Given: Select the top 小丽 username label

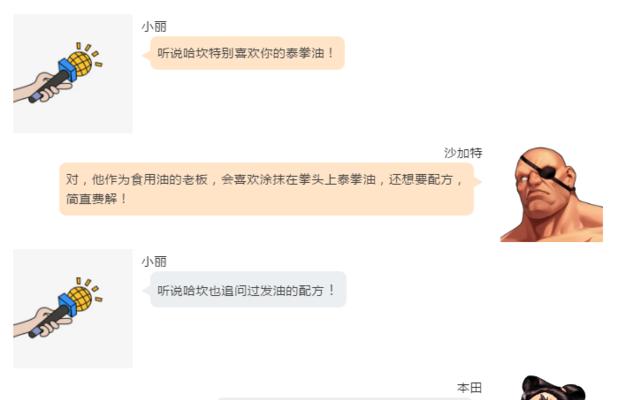Looking at the screenshot, I should [x=154, y=27].
